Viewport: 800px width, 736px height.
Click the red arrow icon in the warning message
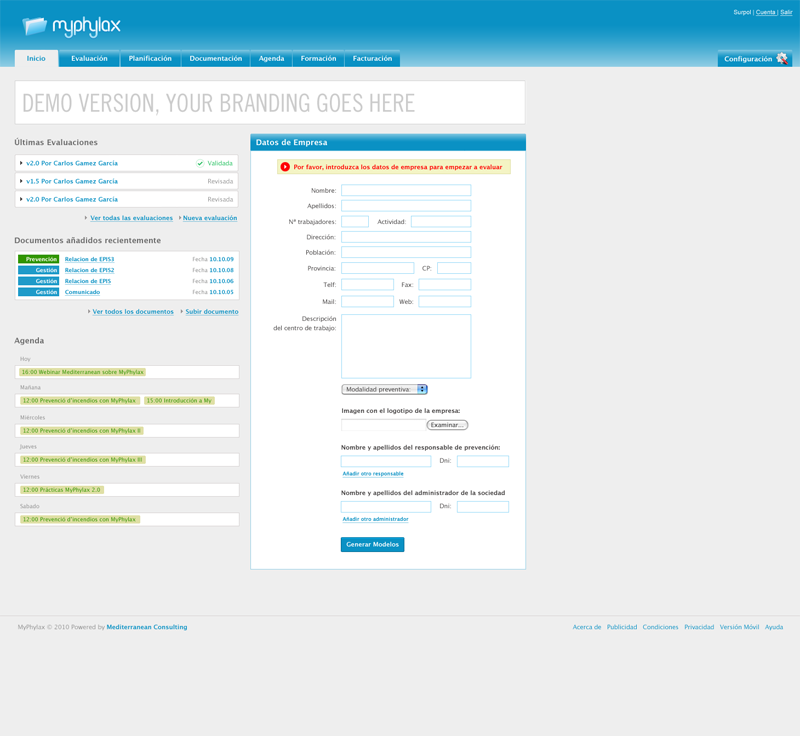click(x=285, y=167)
